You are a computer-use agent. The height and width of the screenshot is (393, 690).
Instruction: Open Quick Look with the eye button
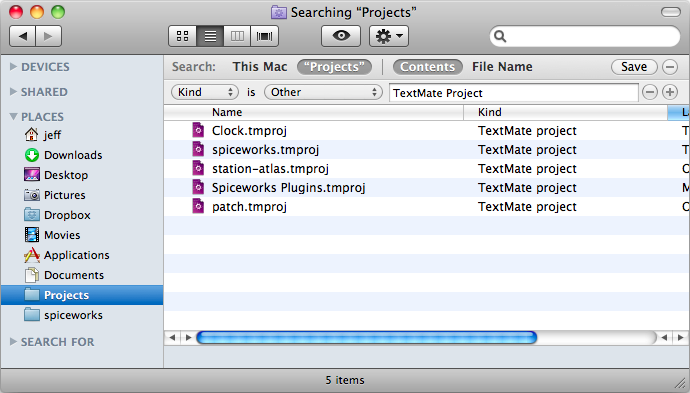(341, 36)
